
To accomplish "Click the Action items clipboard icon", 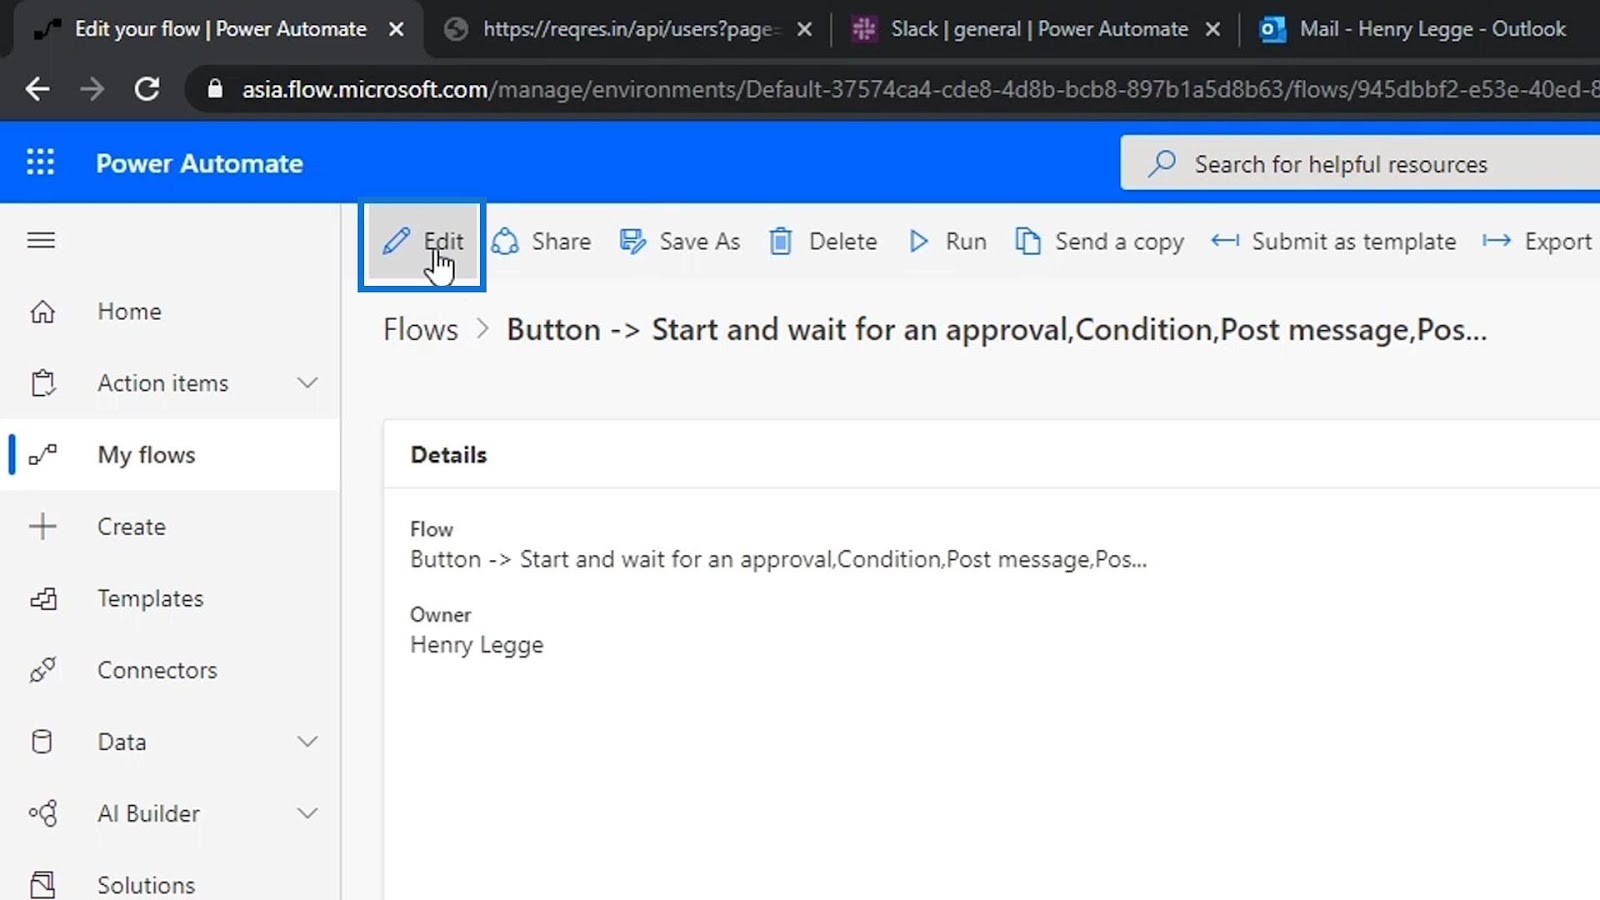I will click(42, 383).
